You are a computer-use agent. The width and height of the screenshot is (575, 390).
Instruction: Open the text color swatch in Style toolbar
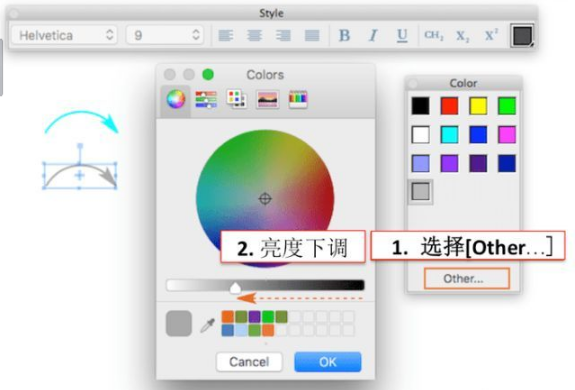[x=522, y=36]
